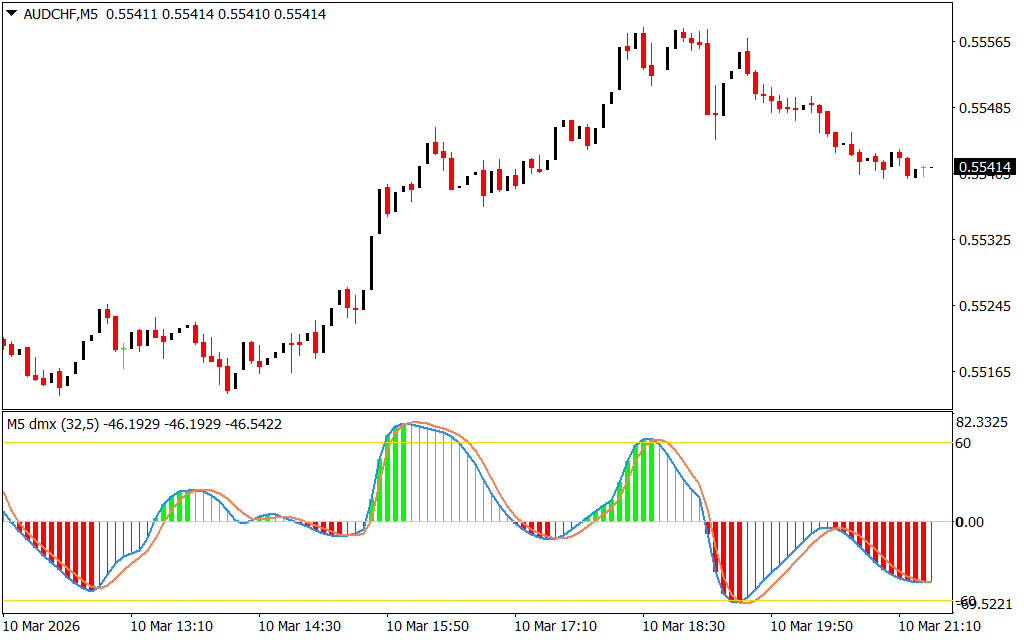1024x640 pixels.
Task: Select the 10 Mar 18:30 time label
Action: tap(684, 626)
